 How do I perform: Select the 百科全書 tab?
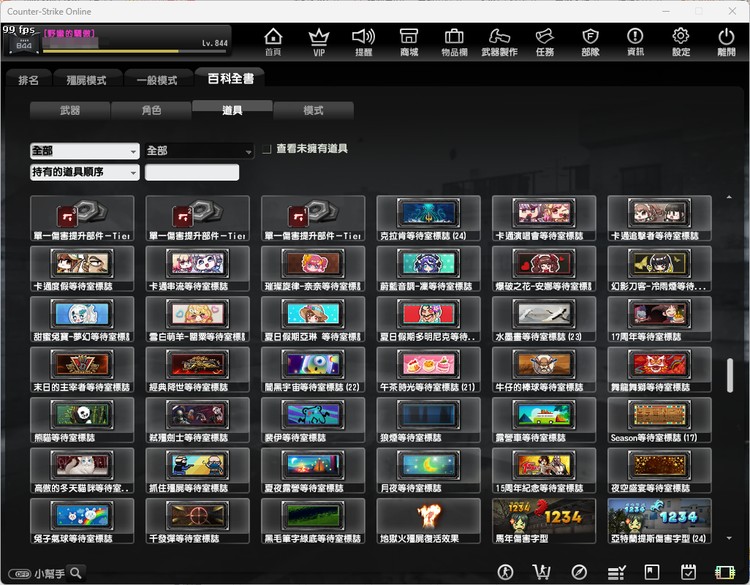231,78
